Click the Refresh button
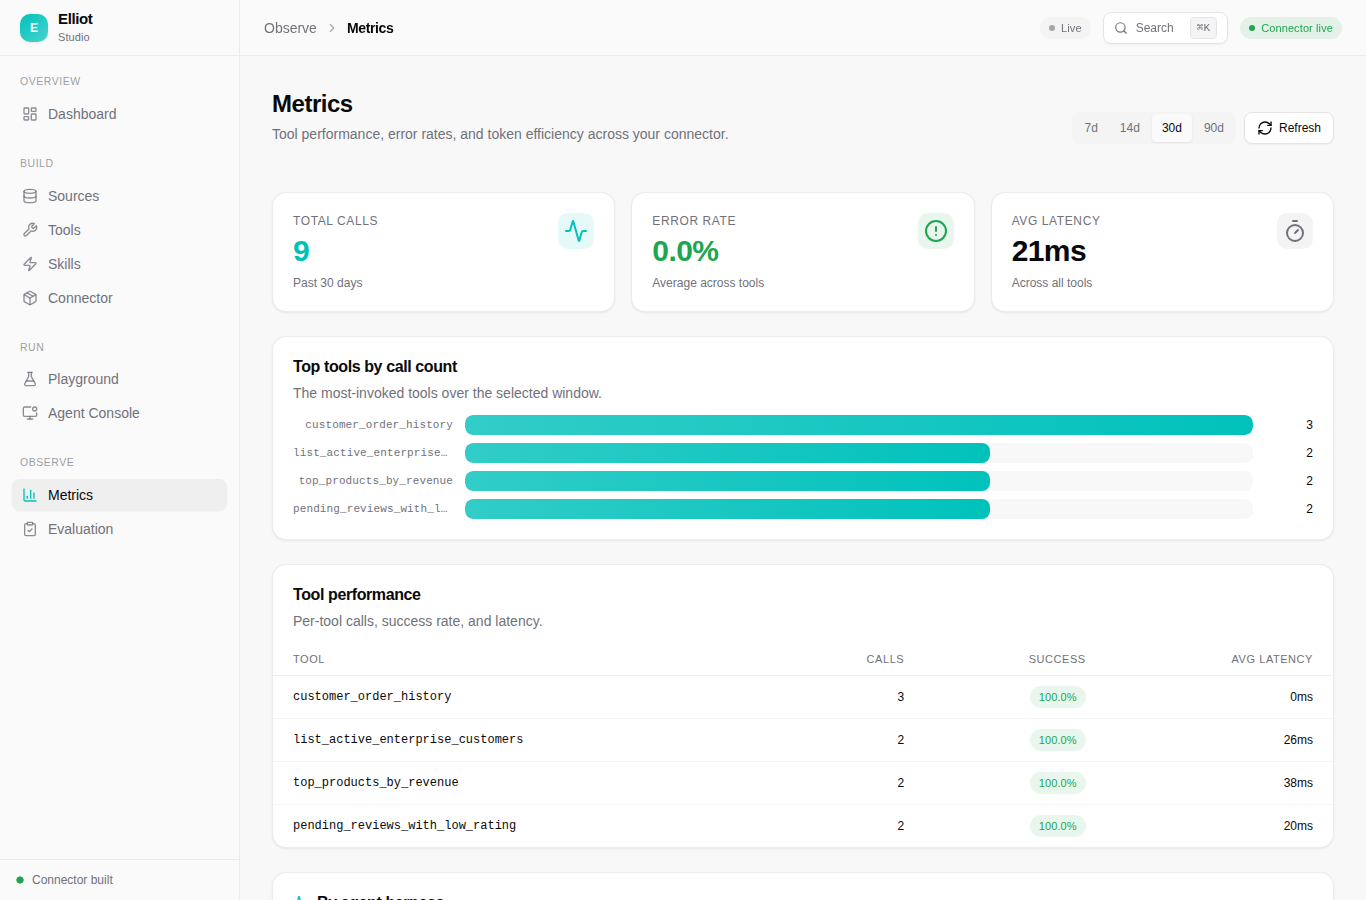The image size is (1366, 900). tap(1289, 128)
